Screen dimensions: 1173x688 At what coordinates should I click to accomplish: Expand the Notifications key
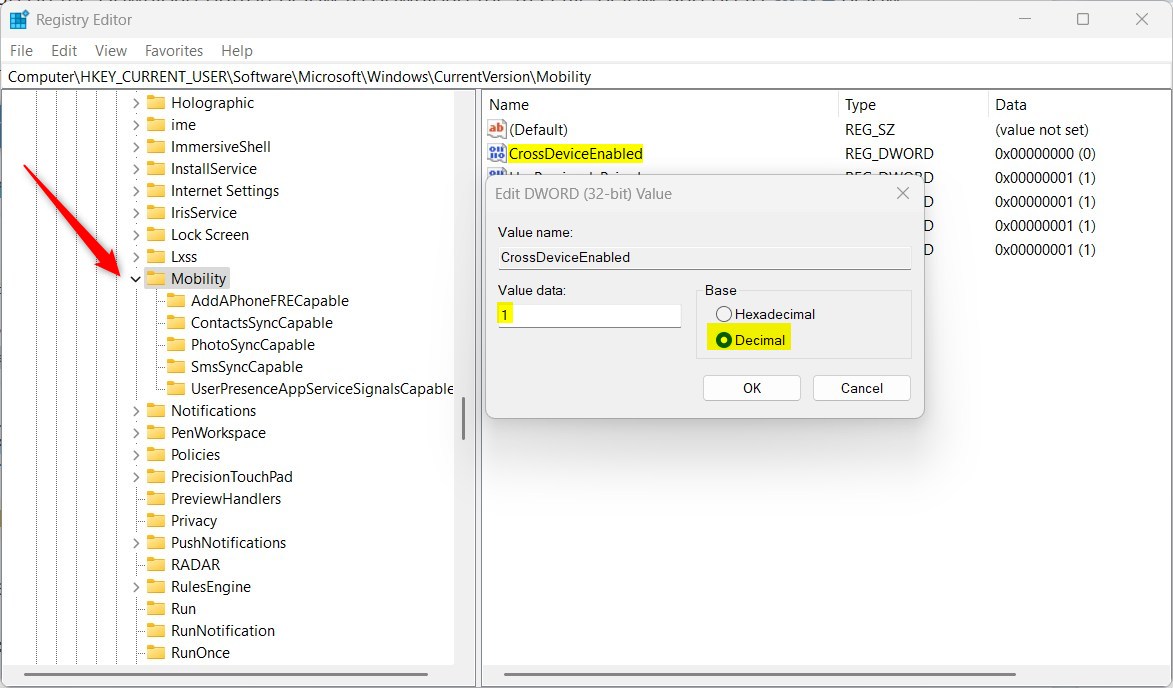pyautogui.click(x=135, y=410)
